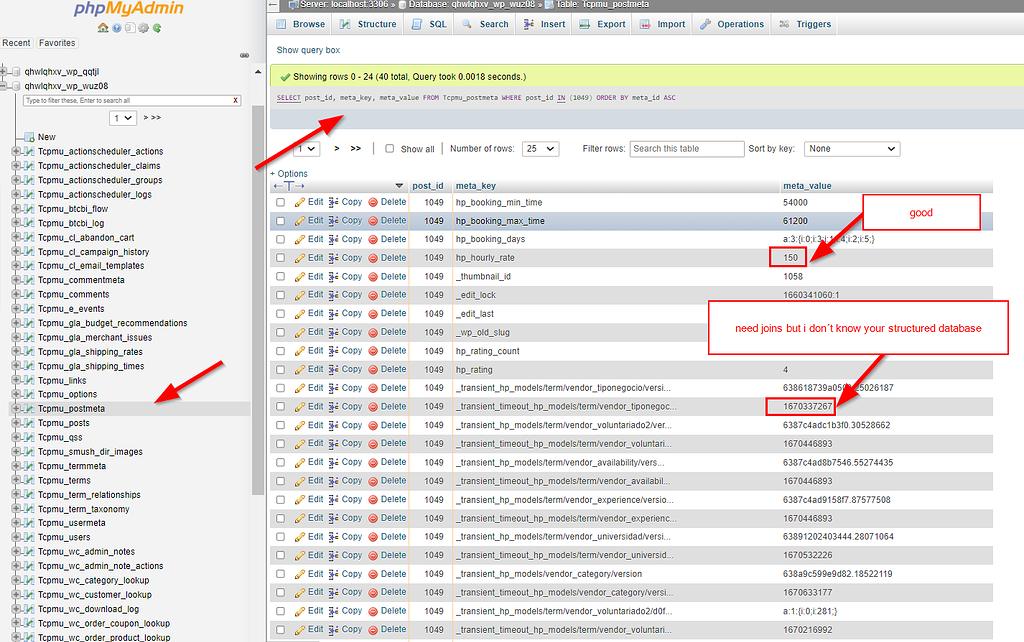Enable the Show all checkbox

point(388,149)
